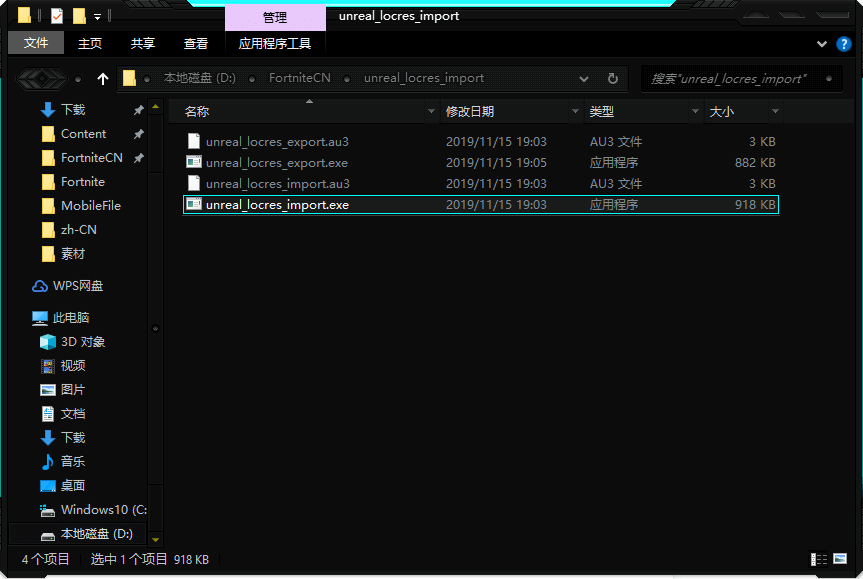Click navigation pane scroll down arrow
Viewport: 863px width, 579px height.
click(155, 540)
